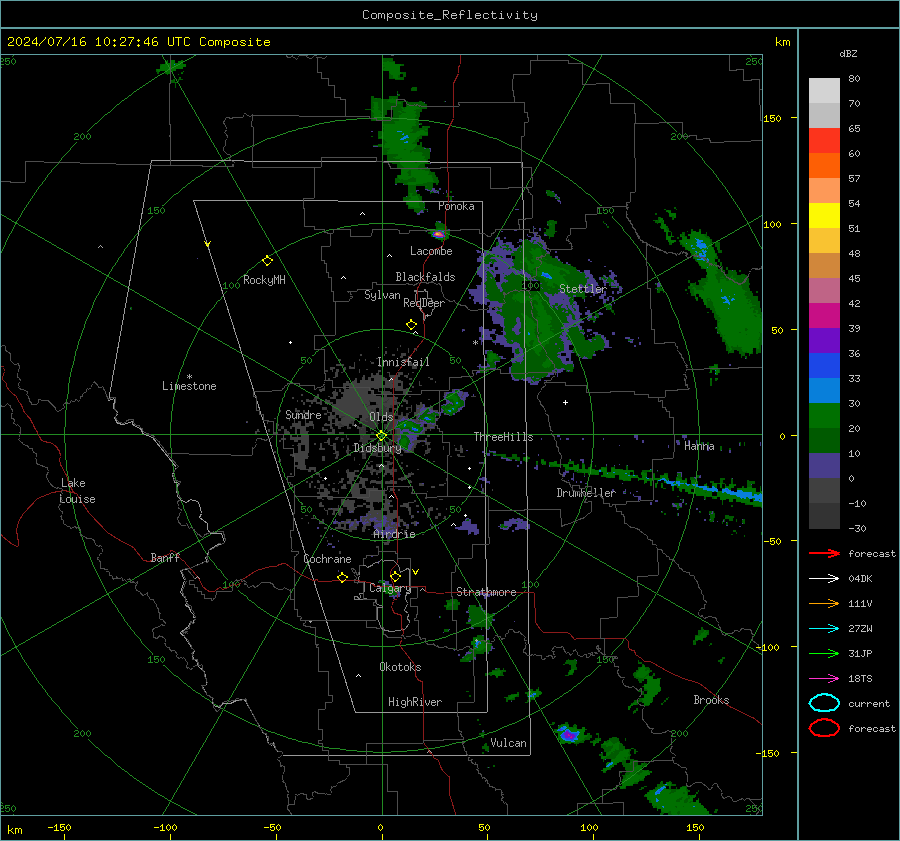Click the Composite_Reflectivity title text
The height and width of the screenshot is (841, 900).
[x=449, y=15]
